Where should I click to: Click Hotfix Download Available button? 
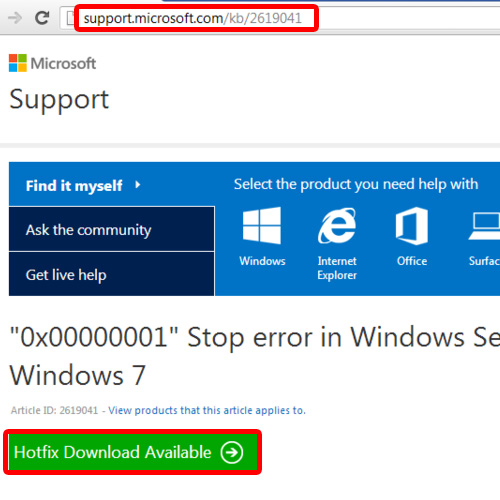pyautogui.click(x=132, y=452)
